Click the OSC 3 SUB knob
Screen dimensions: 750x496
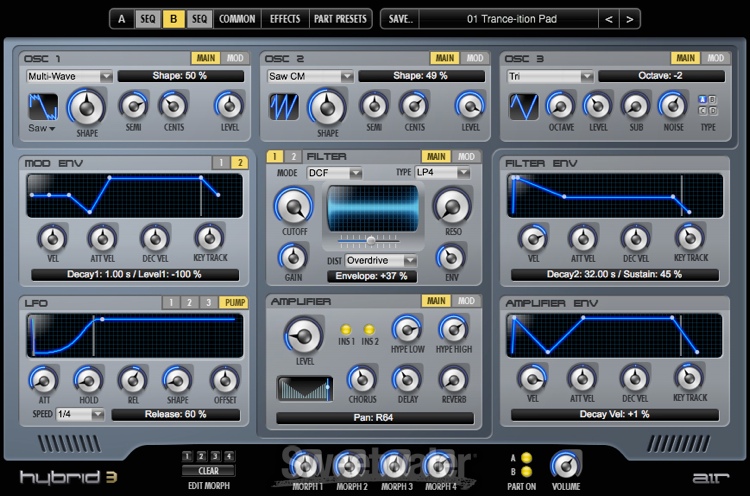point(636,106)
